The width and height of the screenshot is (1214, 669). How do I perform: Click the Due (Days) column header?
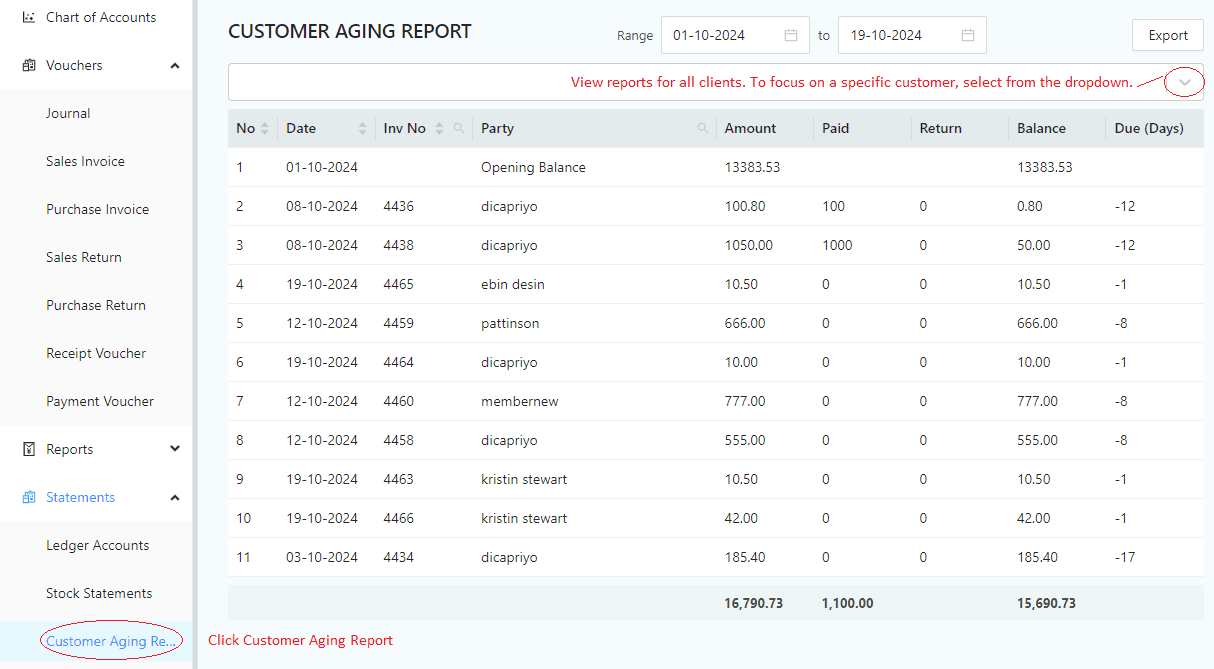pos(1149,128)
